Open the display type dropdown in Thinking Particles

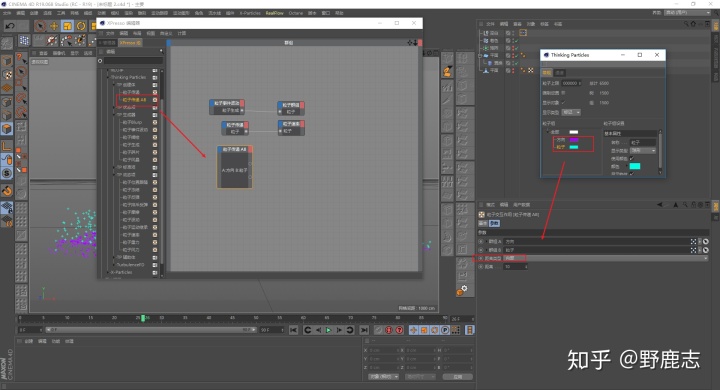pyautogui.click(x=572, y=112)
